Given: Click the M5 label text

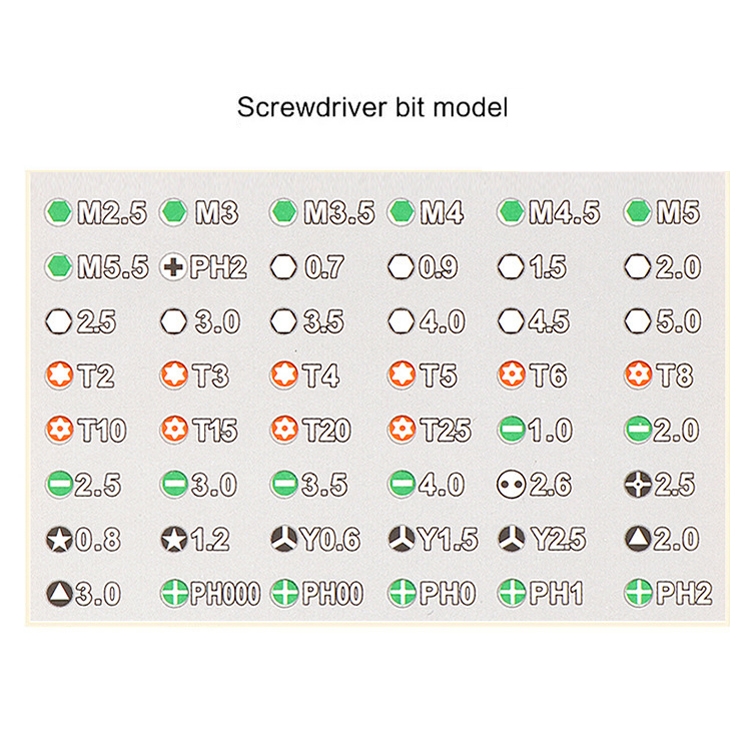Looking at the screenshot, I should (x=682, y=213).
